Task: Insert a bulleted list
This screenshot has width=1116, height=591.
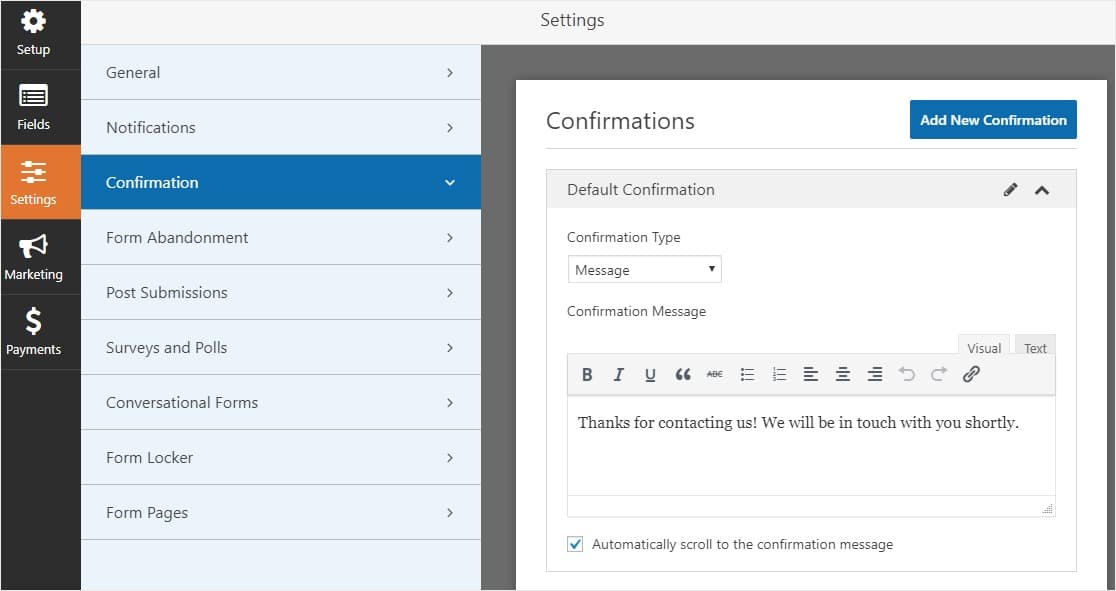Action: [x=747, y=375]
